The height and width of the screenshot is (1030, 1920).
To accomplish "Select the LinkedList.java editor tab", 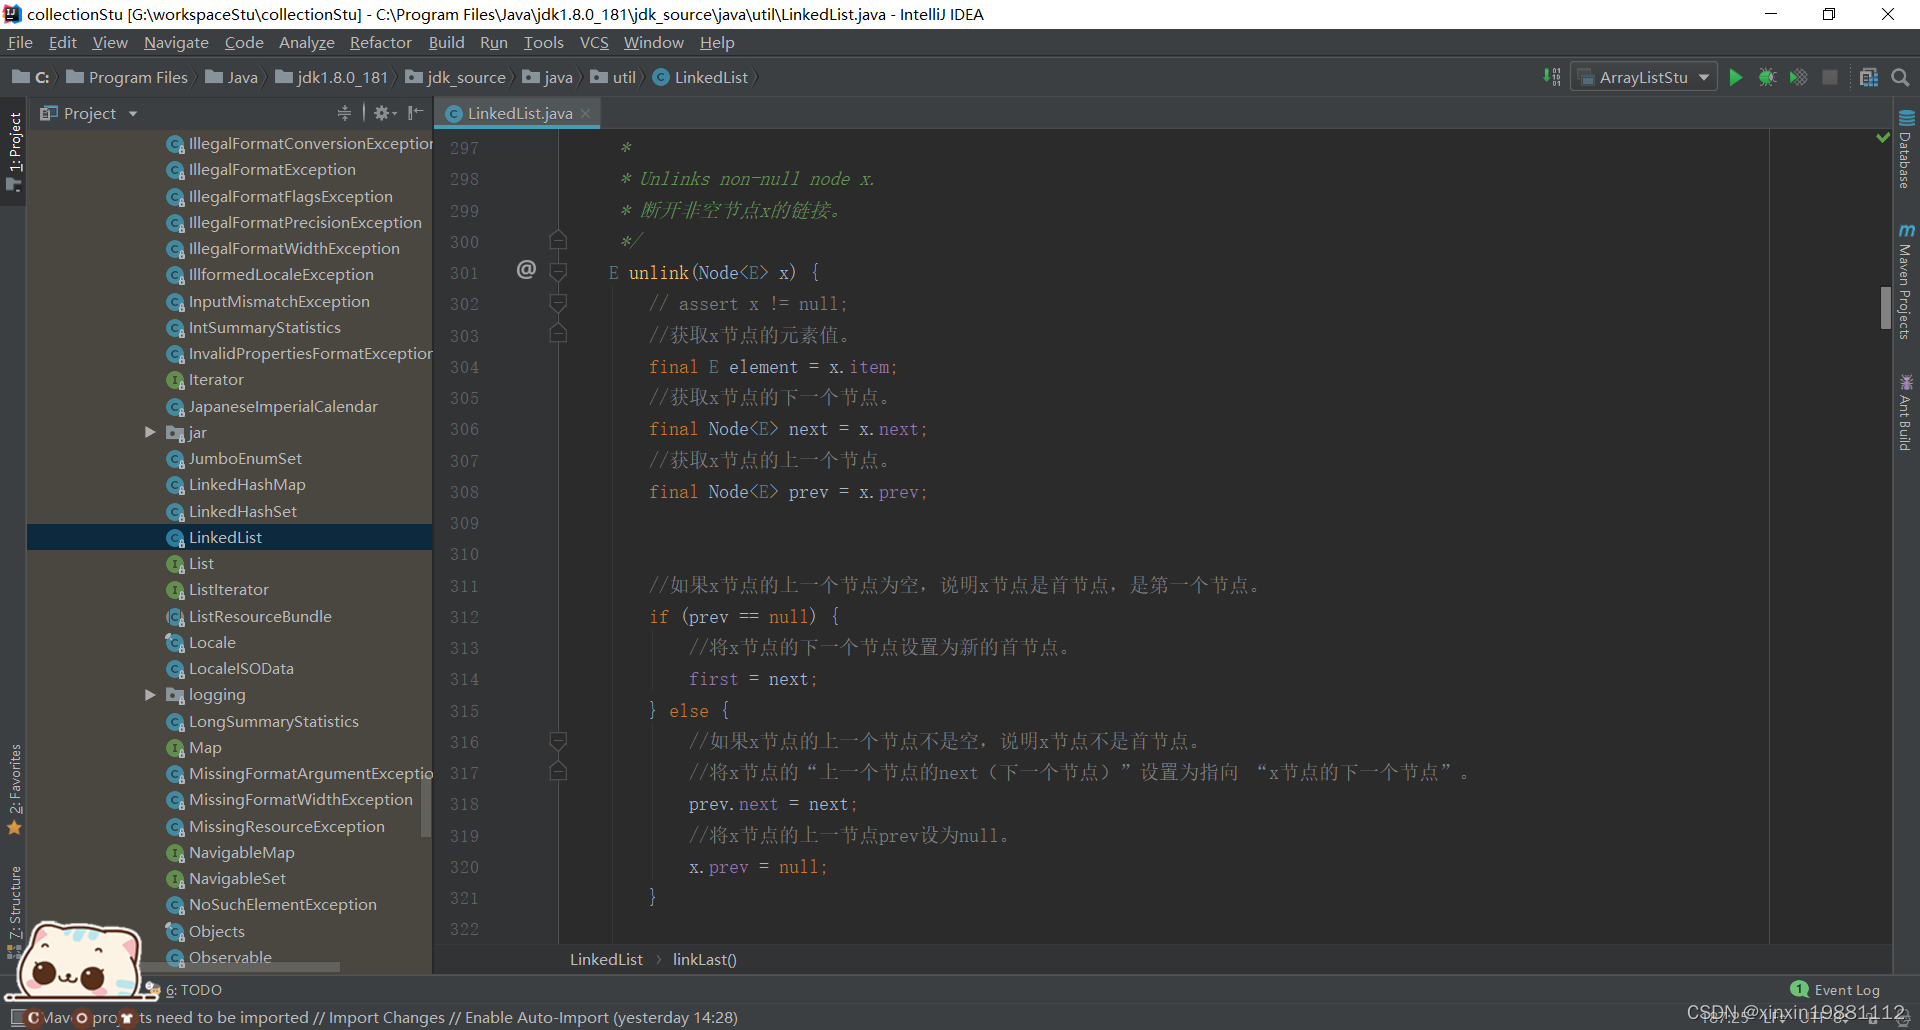I will pyautogui.click(x=516, y=113).
